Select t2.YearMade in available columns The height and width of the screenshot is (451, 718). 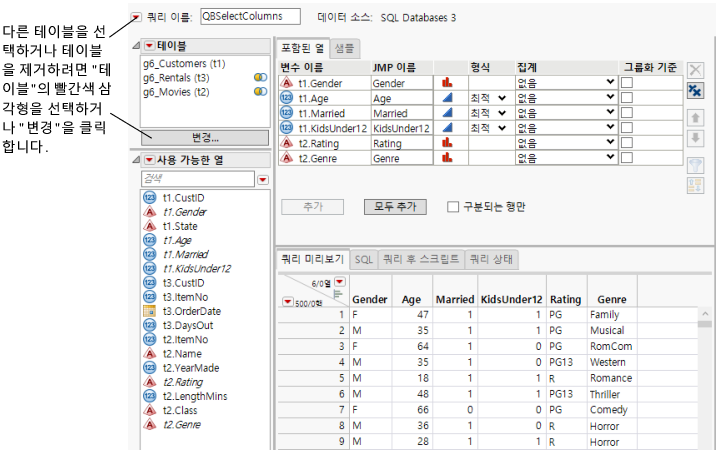coord(191,368)
